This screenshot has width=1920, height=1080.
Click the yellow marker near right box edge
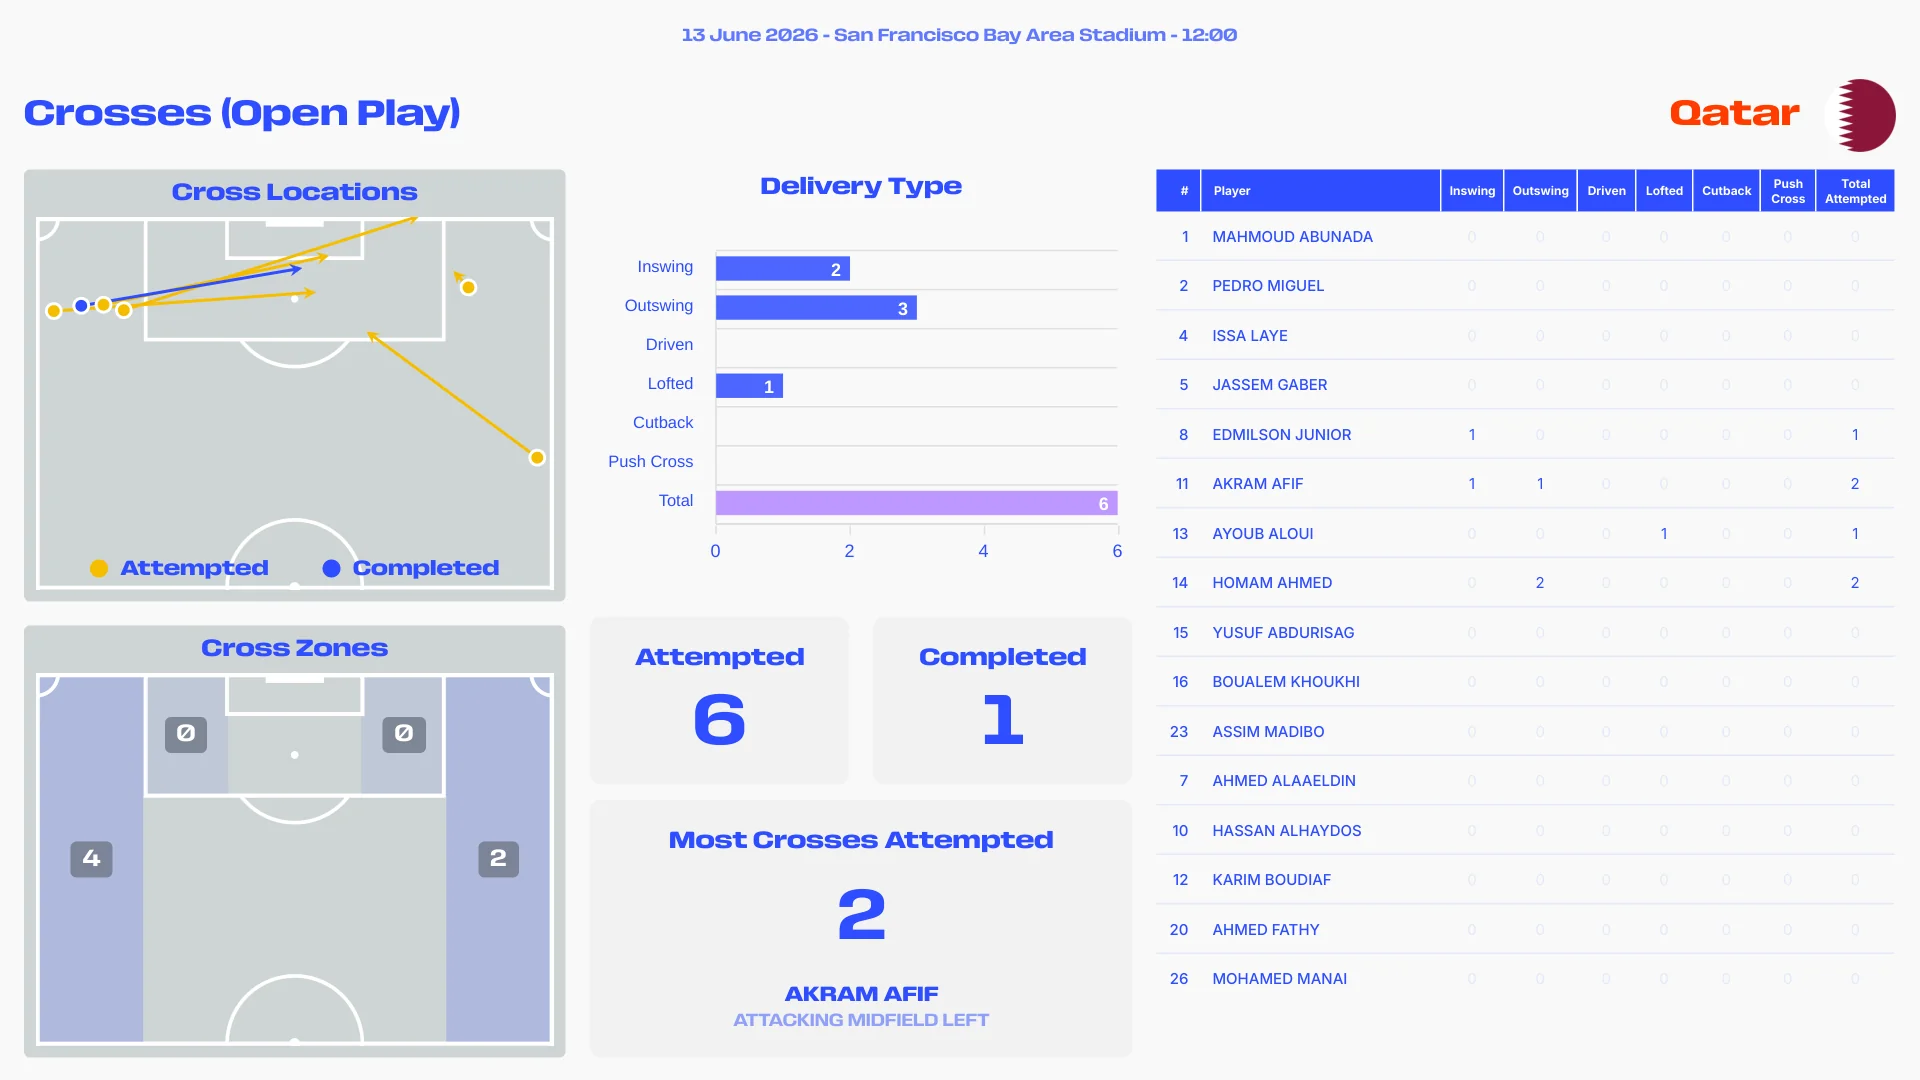click(468, 288)
